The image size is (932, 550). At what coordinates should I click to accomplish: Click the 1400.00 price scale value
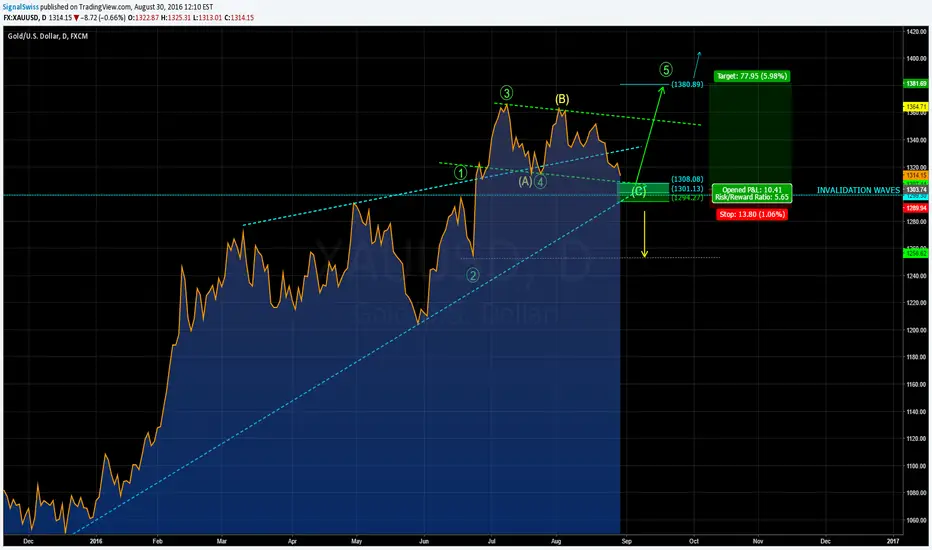[x=916, y=58]
